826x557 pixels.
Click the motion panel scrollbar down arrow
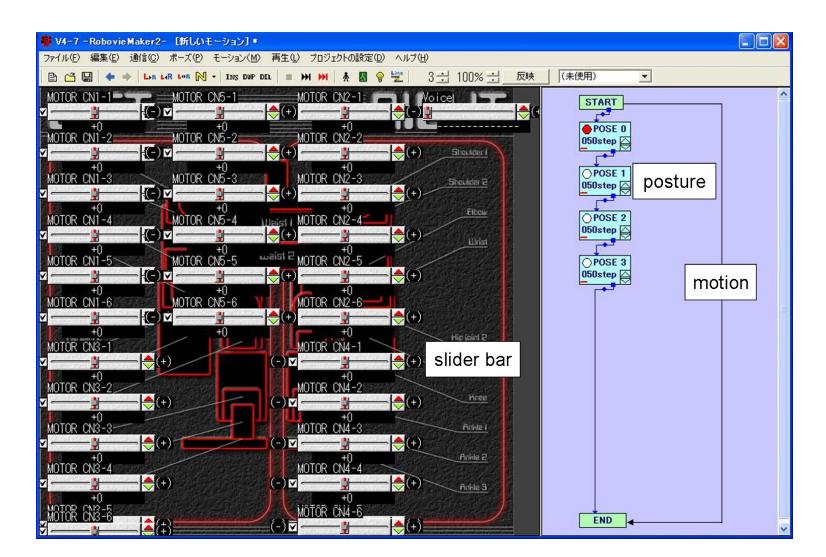pos(784,529)
